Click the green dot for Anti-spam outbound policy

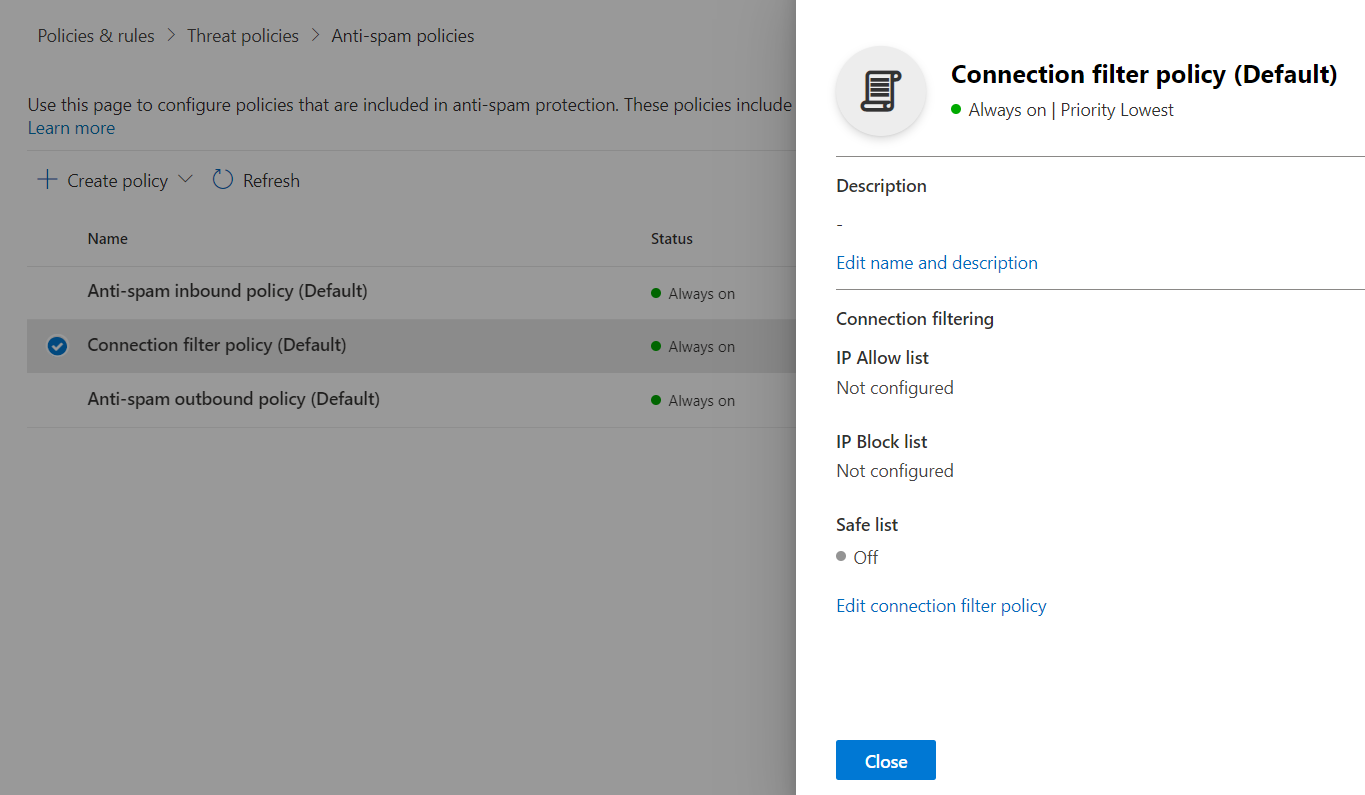click(657, 400)
